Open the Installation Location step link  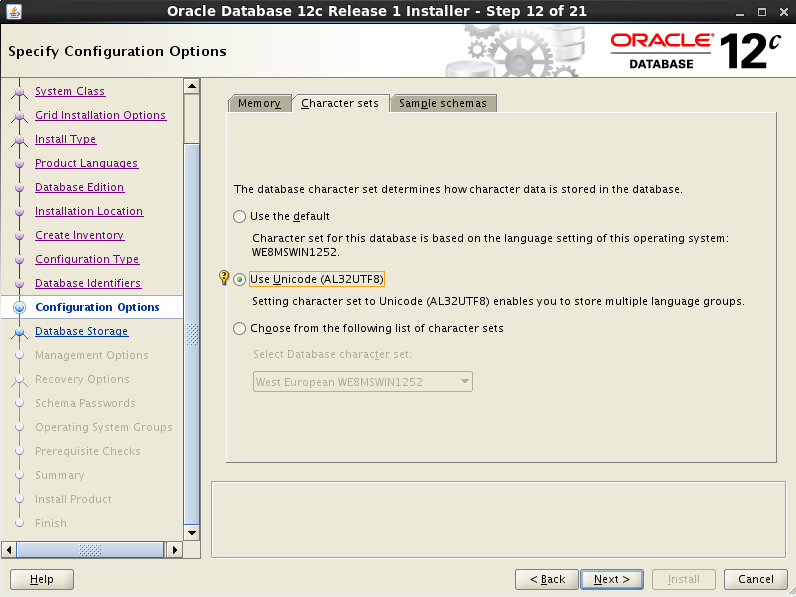[89, 211]
